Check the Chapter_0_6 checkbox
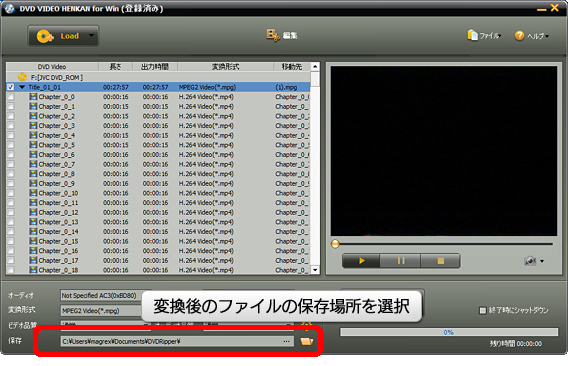This screenshot has width=568, height=366. click(x=11, y=154)
